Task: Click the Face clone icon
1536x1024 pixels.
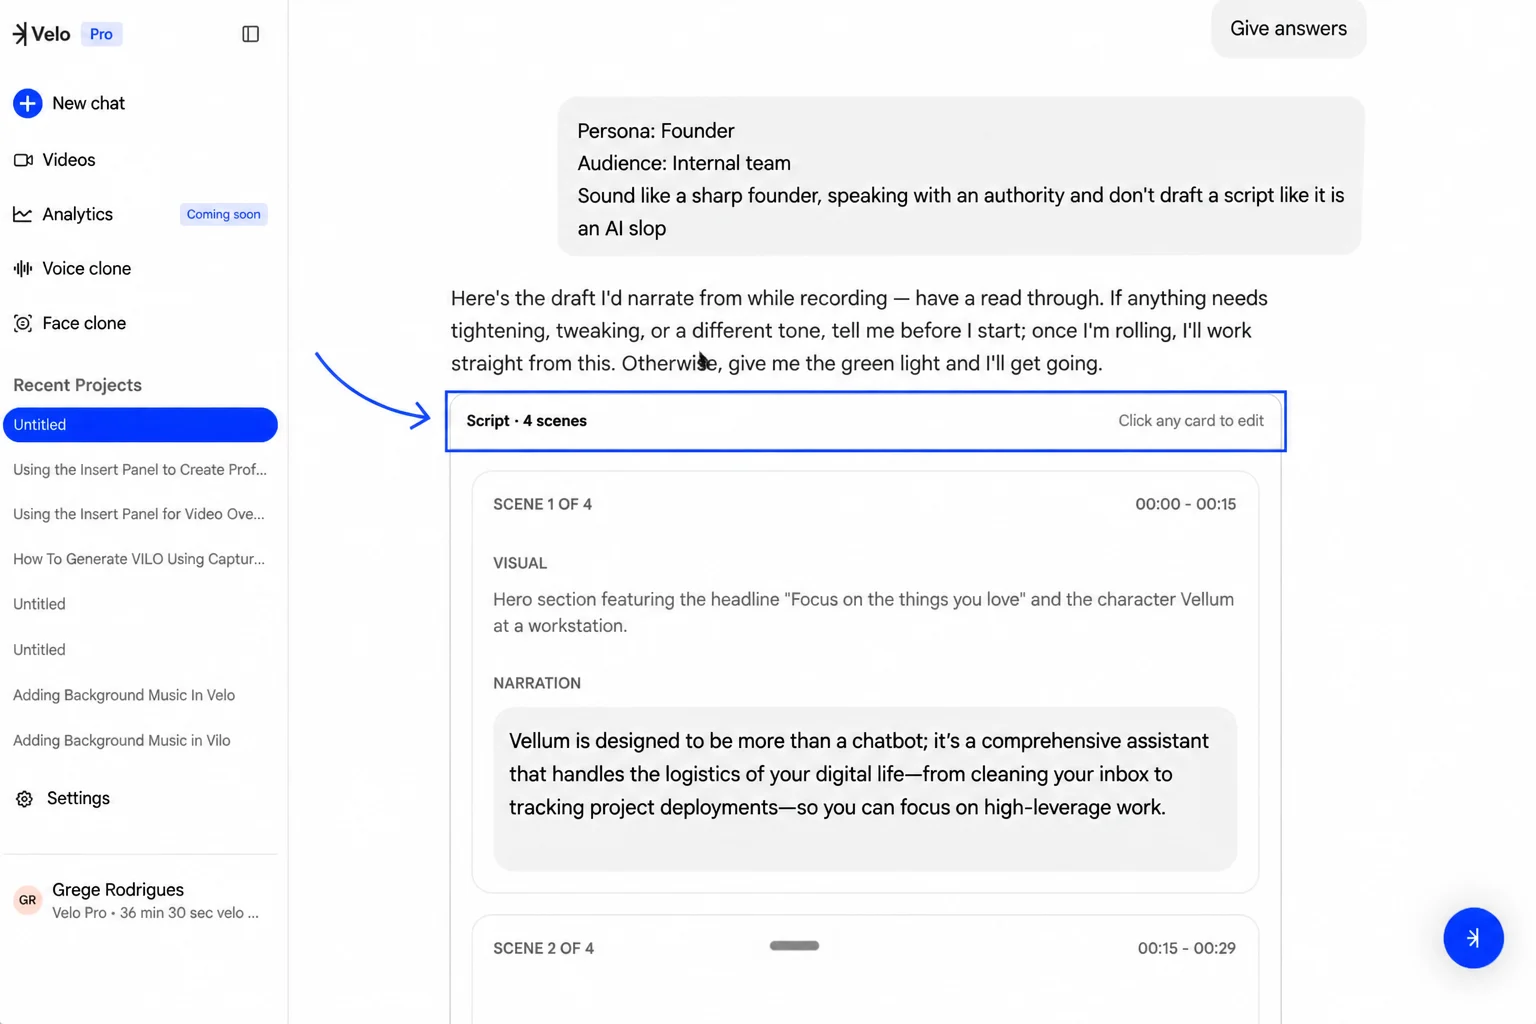Action: click(22, 323)
